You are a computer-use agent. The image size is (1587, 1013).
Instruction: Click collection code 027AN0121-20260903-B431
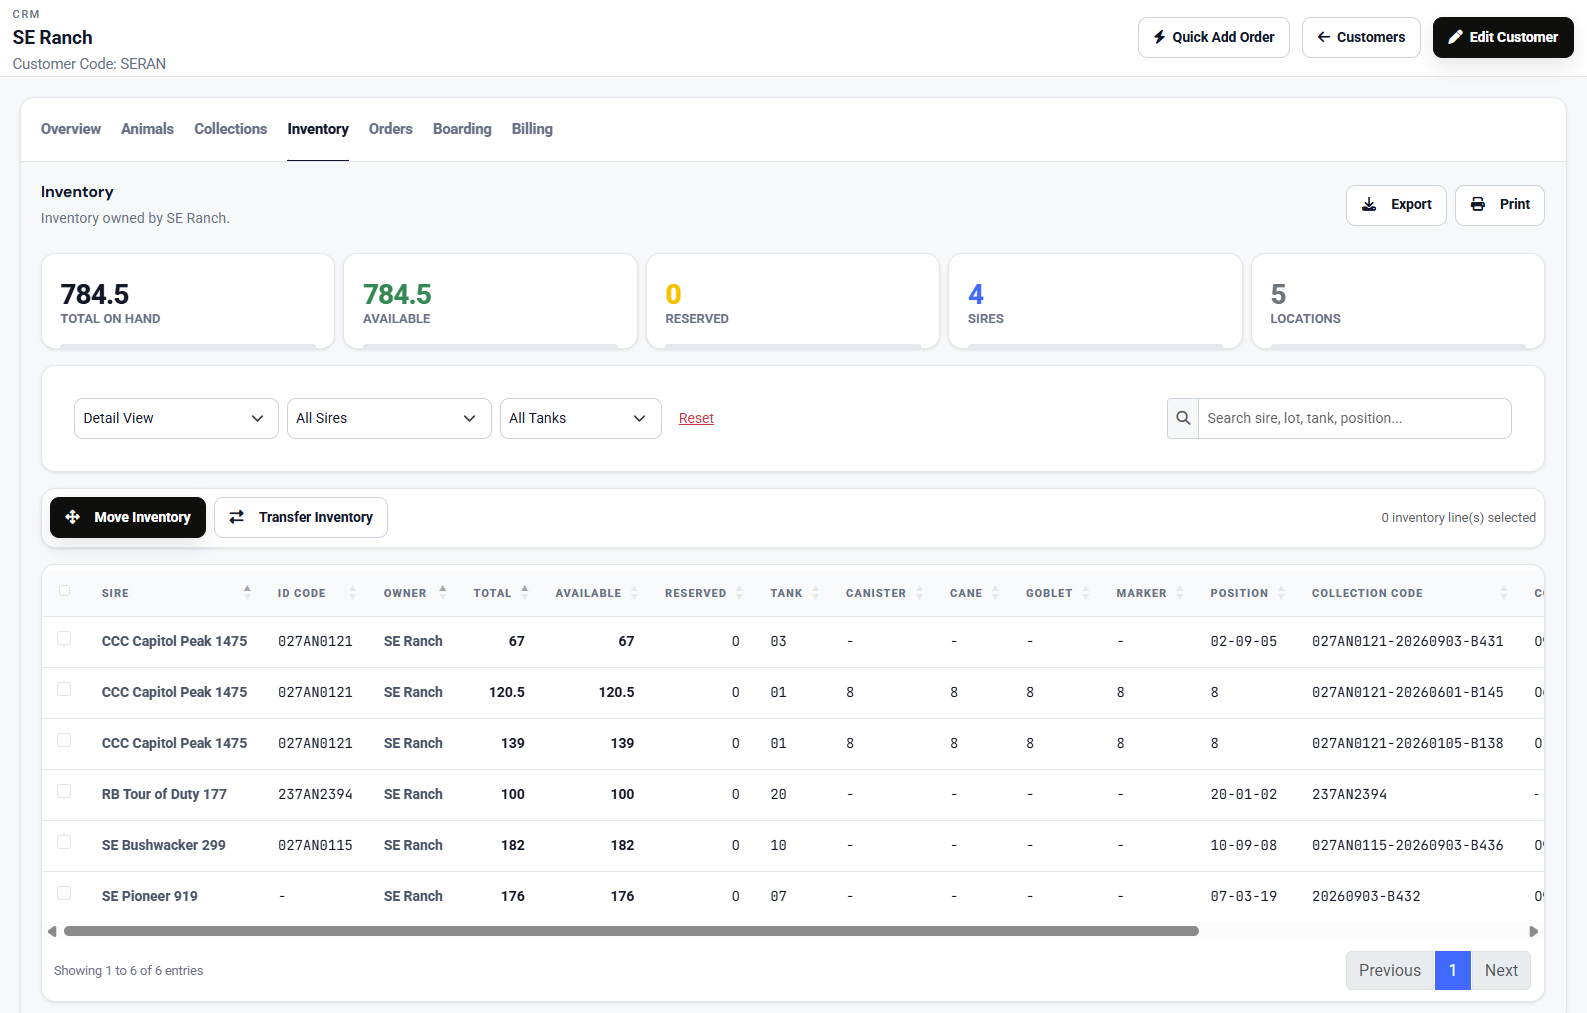[x=1408, y=641]
